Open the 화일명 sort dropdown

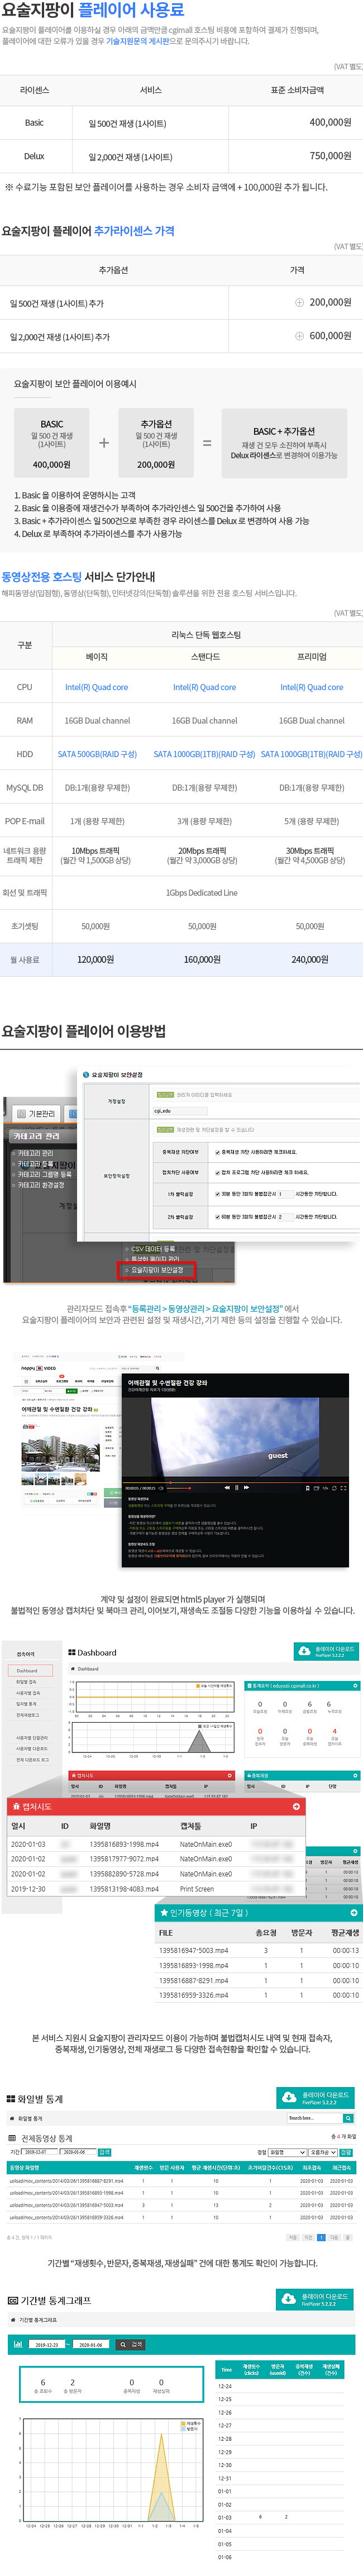(x=286, y=2152)
